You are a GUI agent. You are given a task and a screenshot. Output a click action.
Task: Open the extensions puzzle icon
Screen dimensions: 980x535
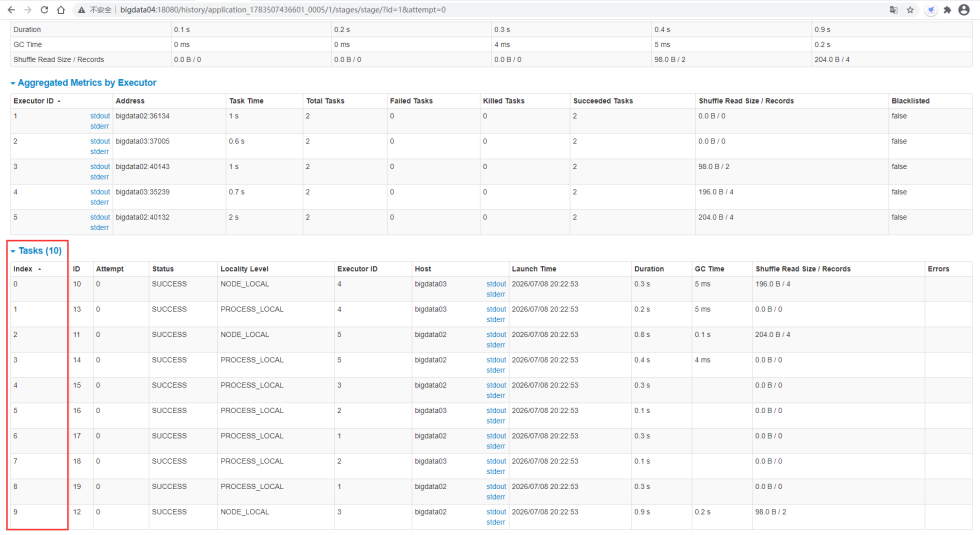point(947,9)
